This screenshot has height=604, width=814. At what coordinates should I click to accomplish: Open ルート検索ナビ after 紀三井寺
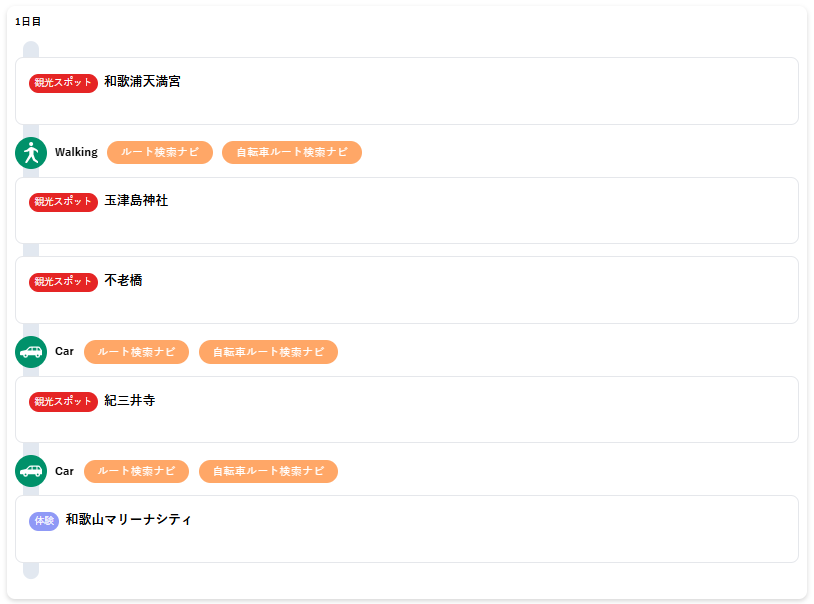pos(137,471)
